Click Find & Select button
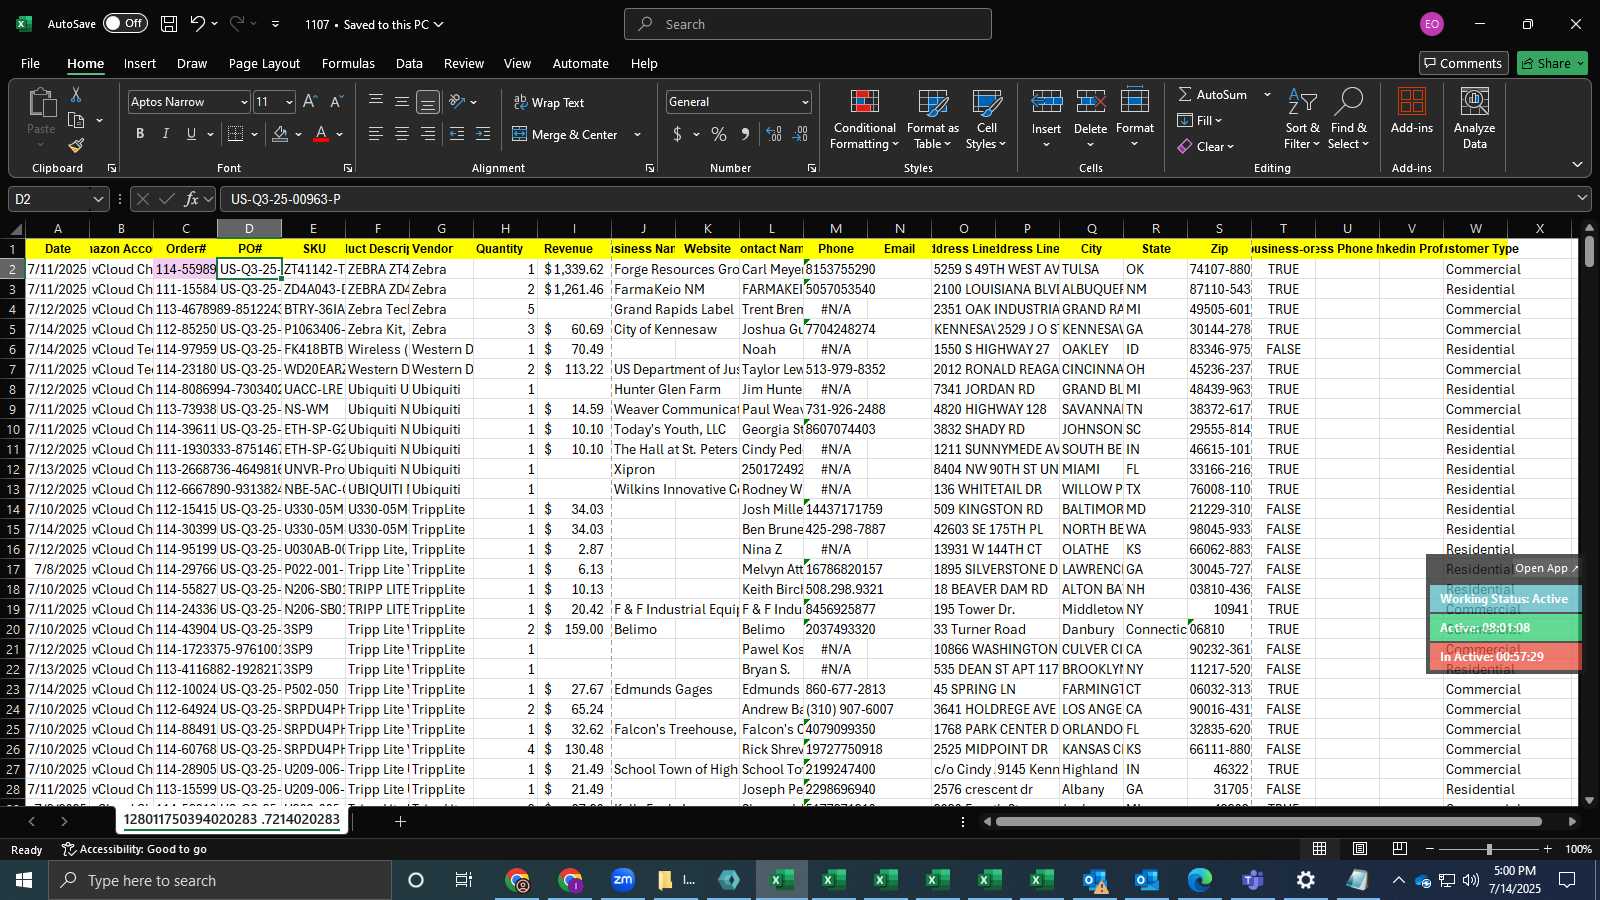1600x900 pixels. (1349, 120)
